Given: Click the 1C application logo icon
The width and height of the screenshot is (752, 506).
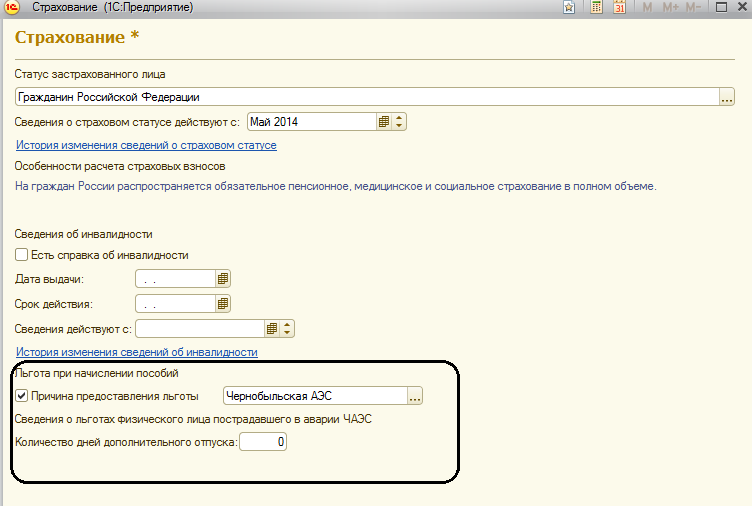Looking at the screenshot, I should point(12,7).
